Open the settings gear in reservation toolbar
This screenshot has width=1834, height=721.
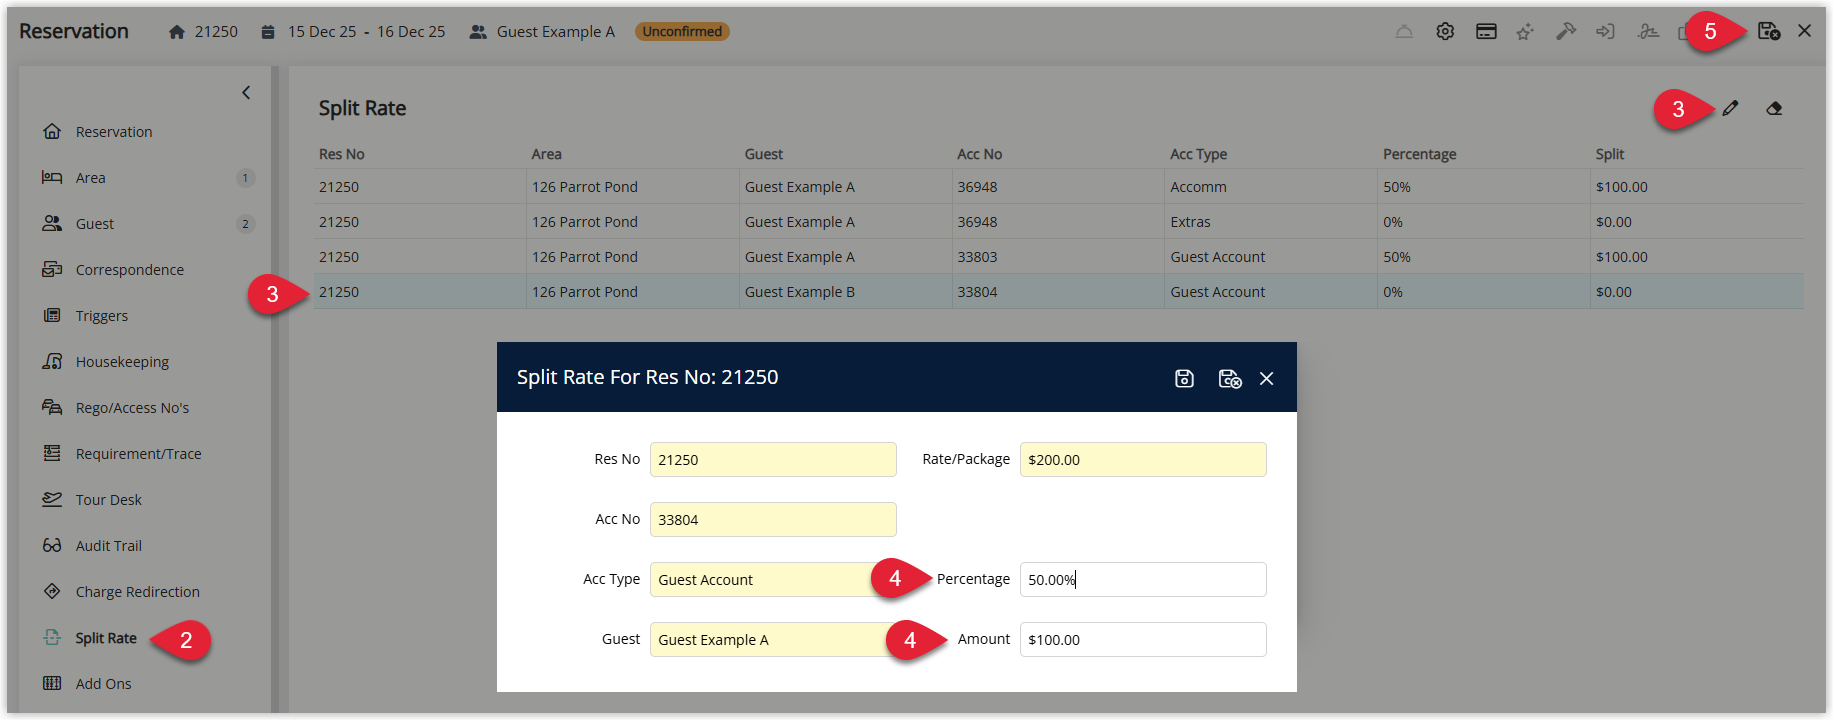(x=1445, y=32)
